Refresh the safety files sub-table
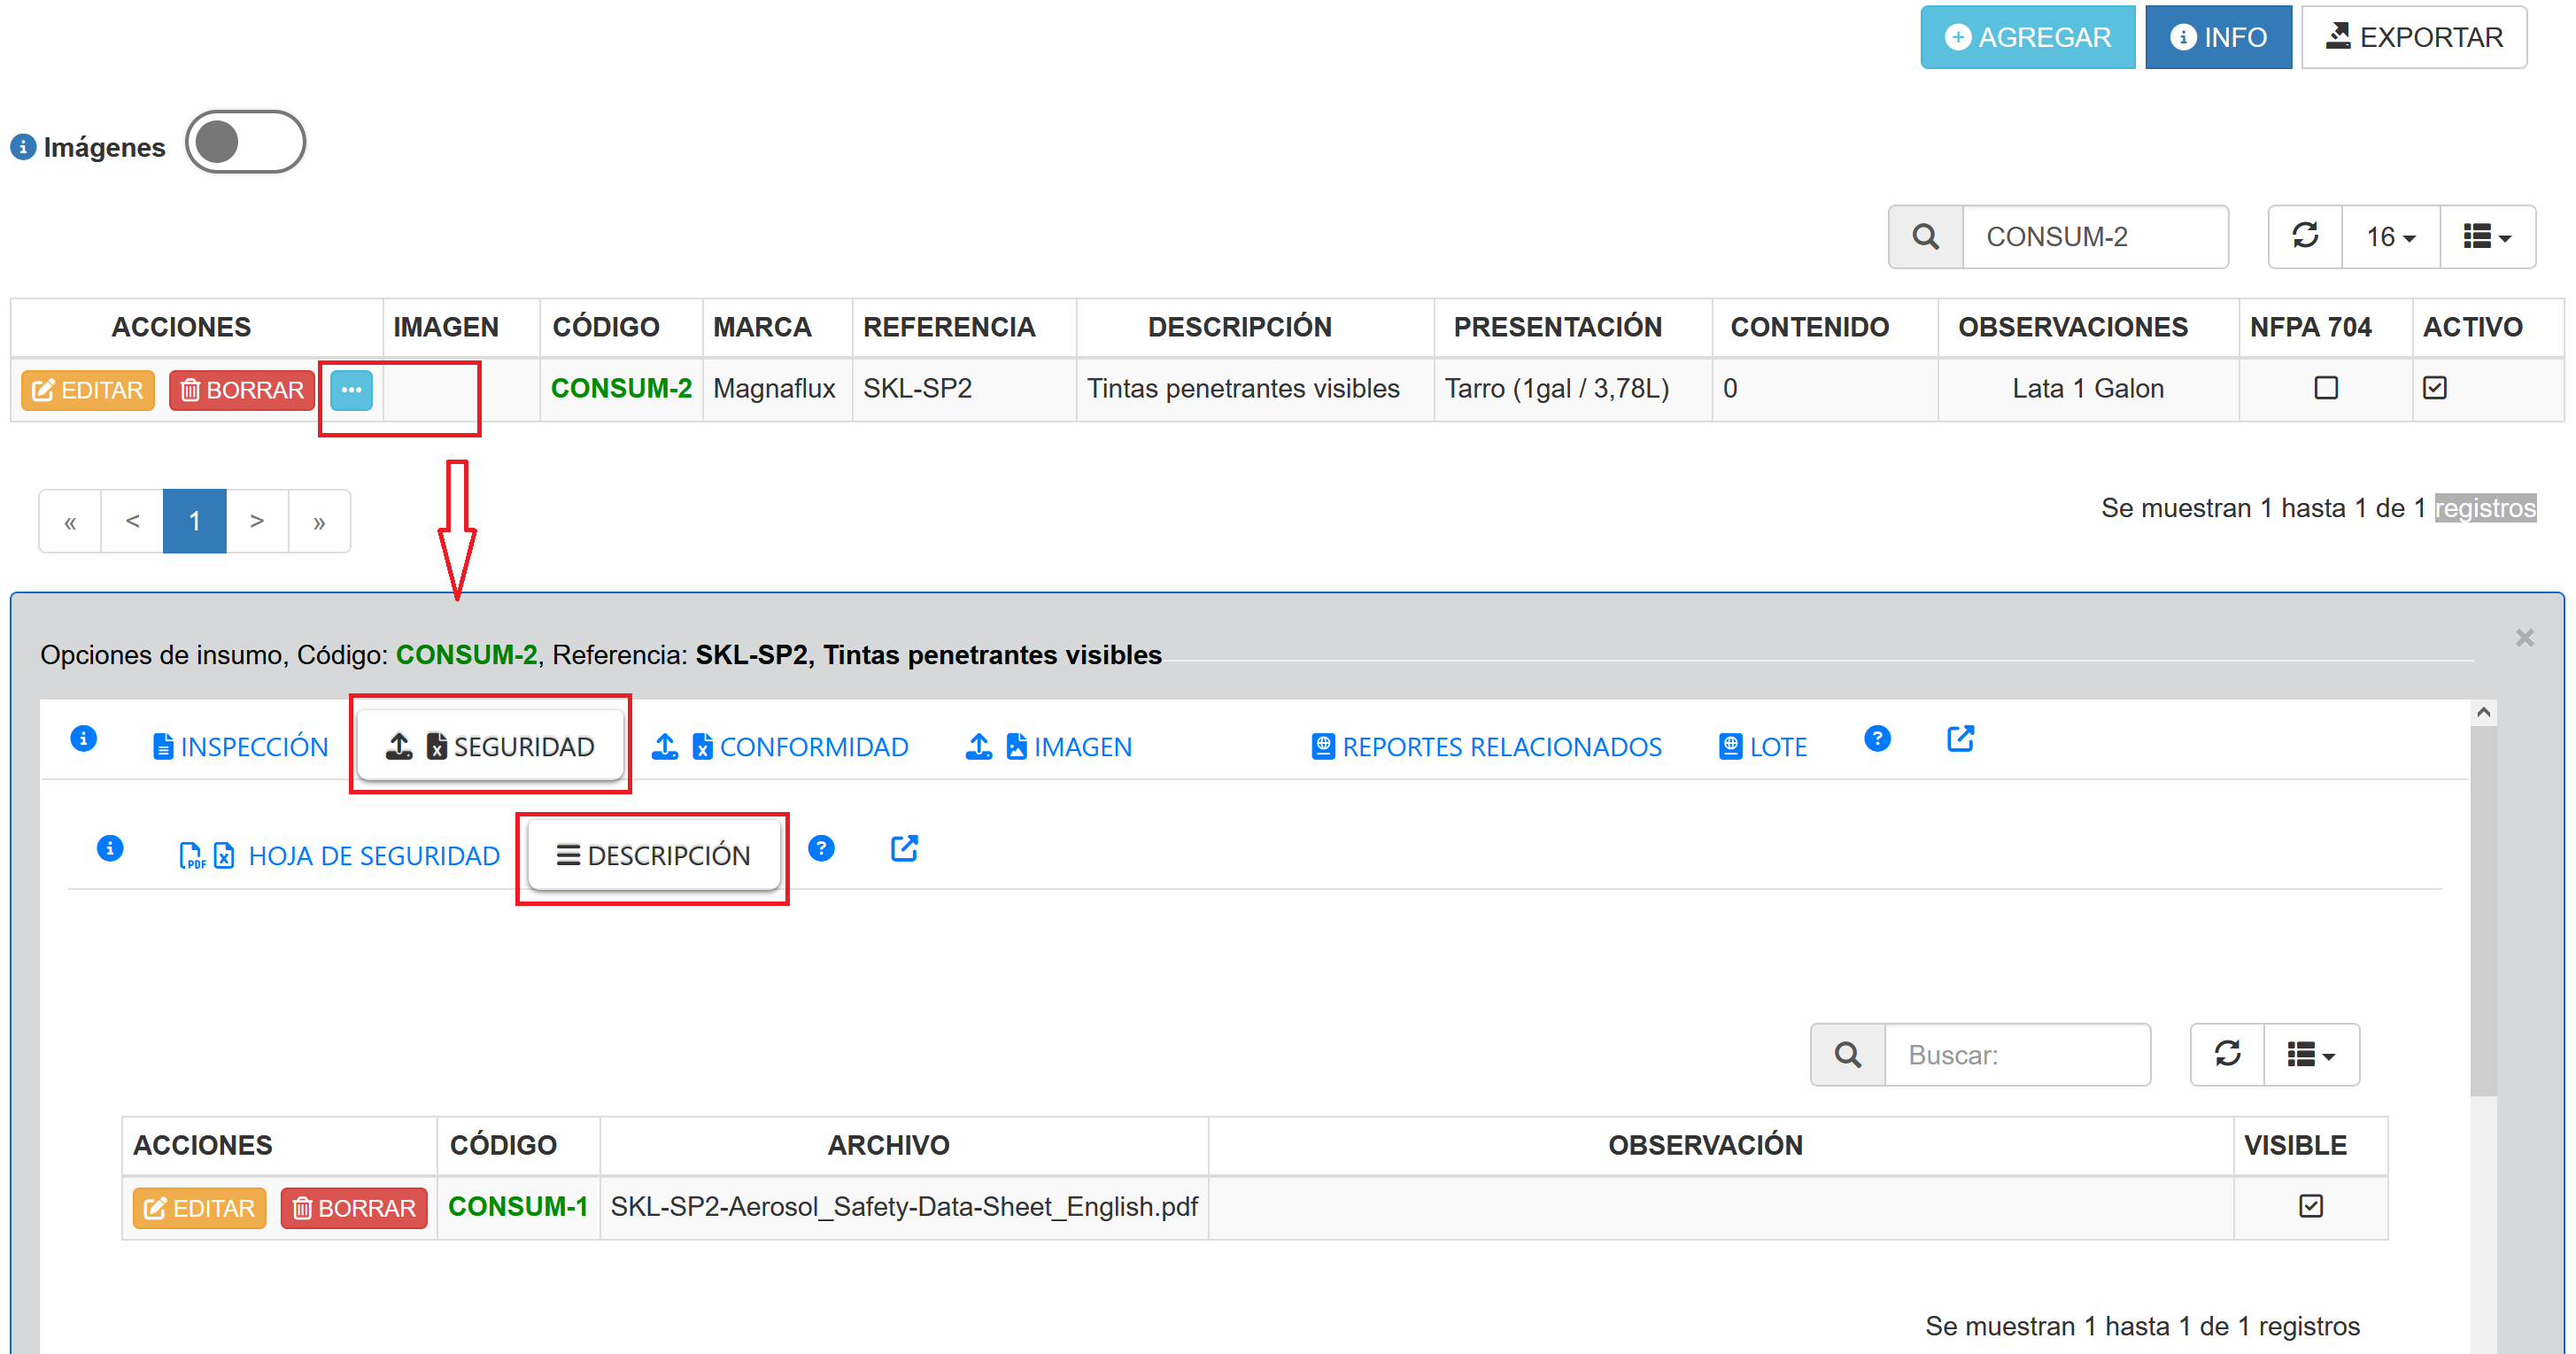The height and width of the screenshot is (1354, 2576). (2227, 1054)
